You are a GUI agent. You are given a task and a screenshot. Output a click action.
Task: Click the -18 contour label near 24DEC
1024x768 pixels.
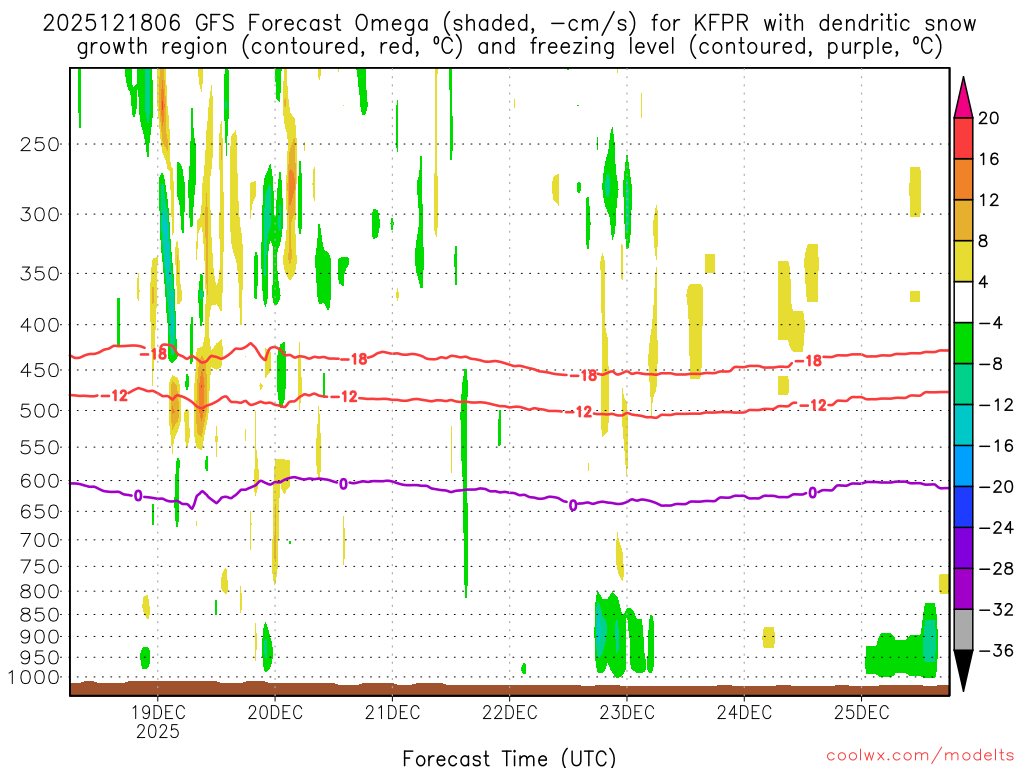(808, 360)
